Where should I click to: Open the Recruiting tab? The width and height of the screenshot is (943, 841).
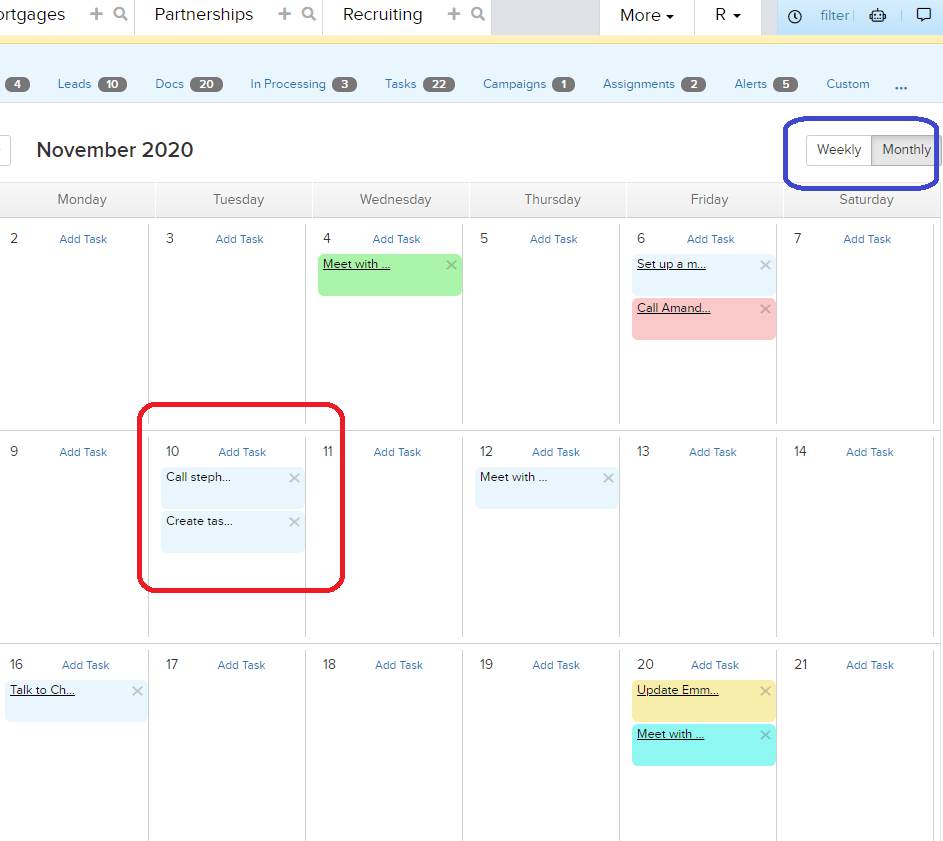point(382,14)
